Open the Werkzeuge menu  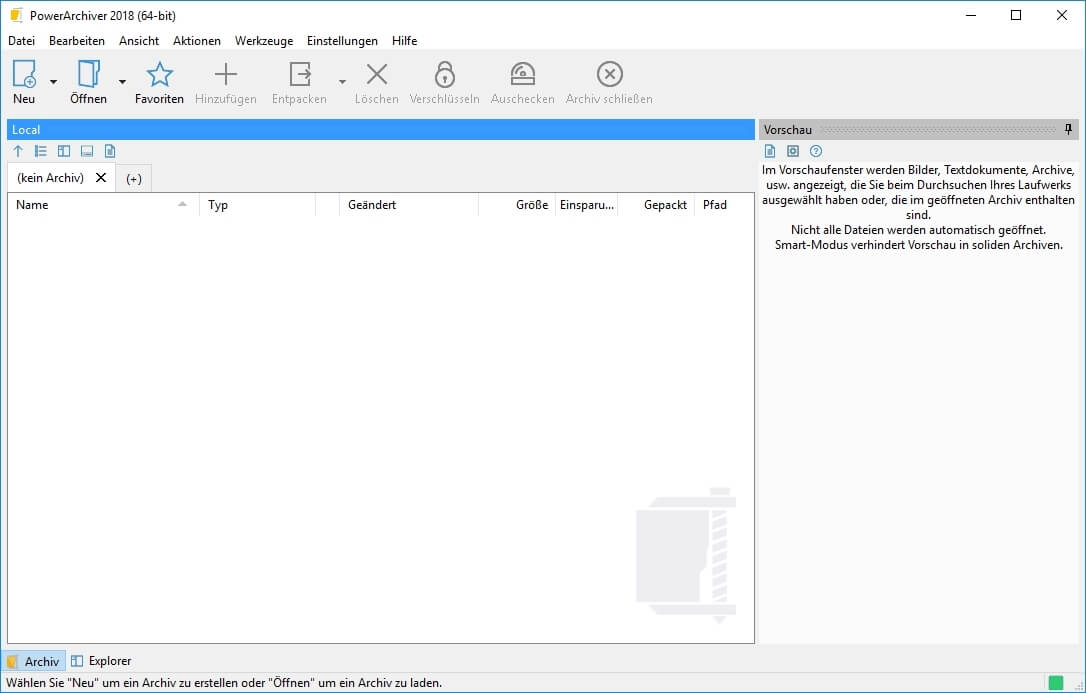point(264,41)
